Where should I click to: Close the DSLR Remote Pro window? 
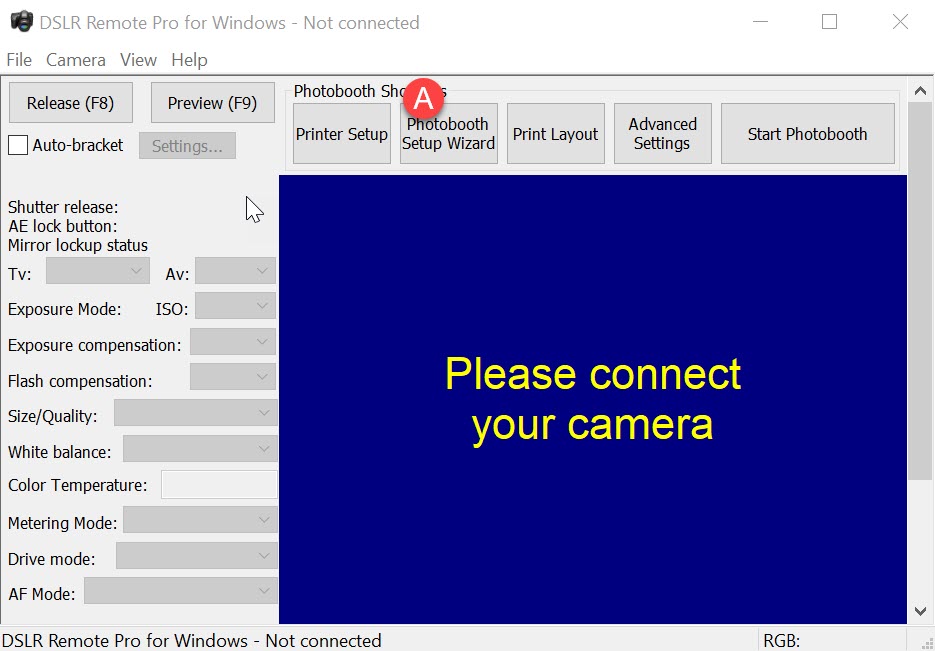[x=900, y=22]
